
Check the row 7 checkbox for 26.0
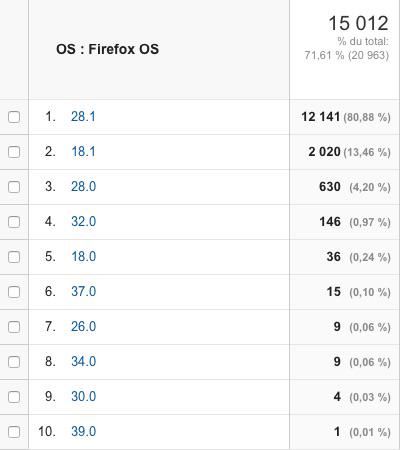tap(14, 327)
